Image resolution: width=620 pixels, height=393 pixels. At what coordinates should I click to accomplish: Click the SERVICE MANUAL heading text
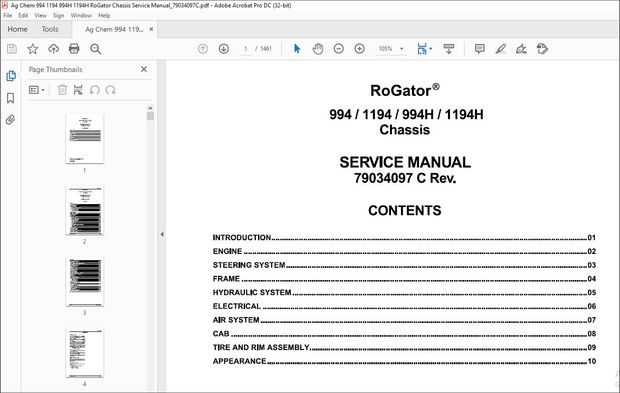click(x=405, y=162)
